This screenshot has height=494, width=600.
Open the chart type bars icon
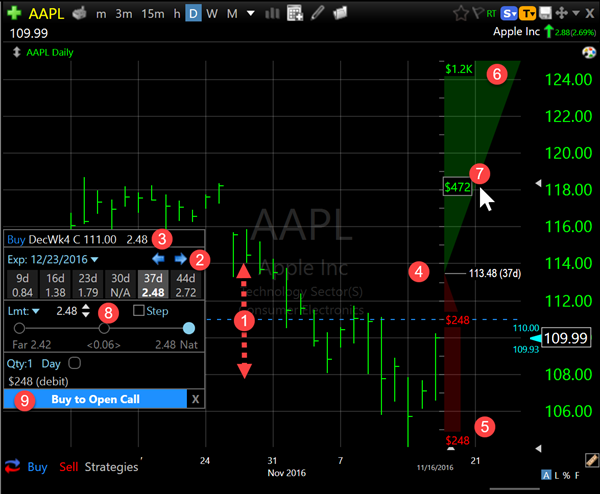click(x=272, y=14)
